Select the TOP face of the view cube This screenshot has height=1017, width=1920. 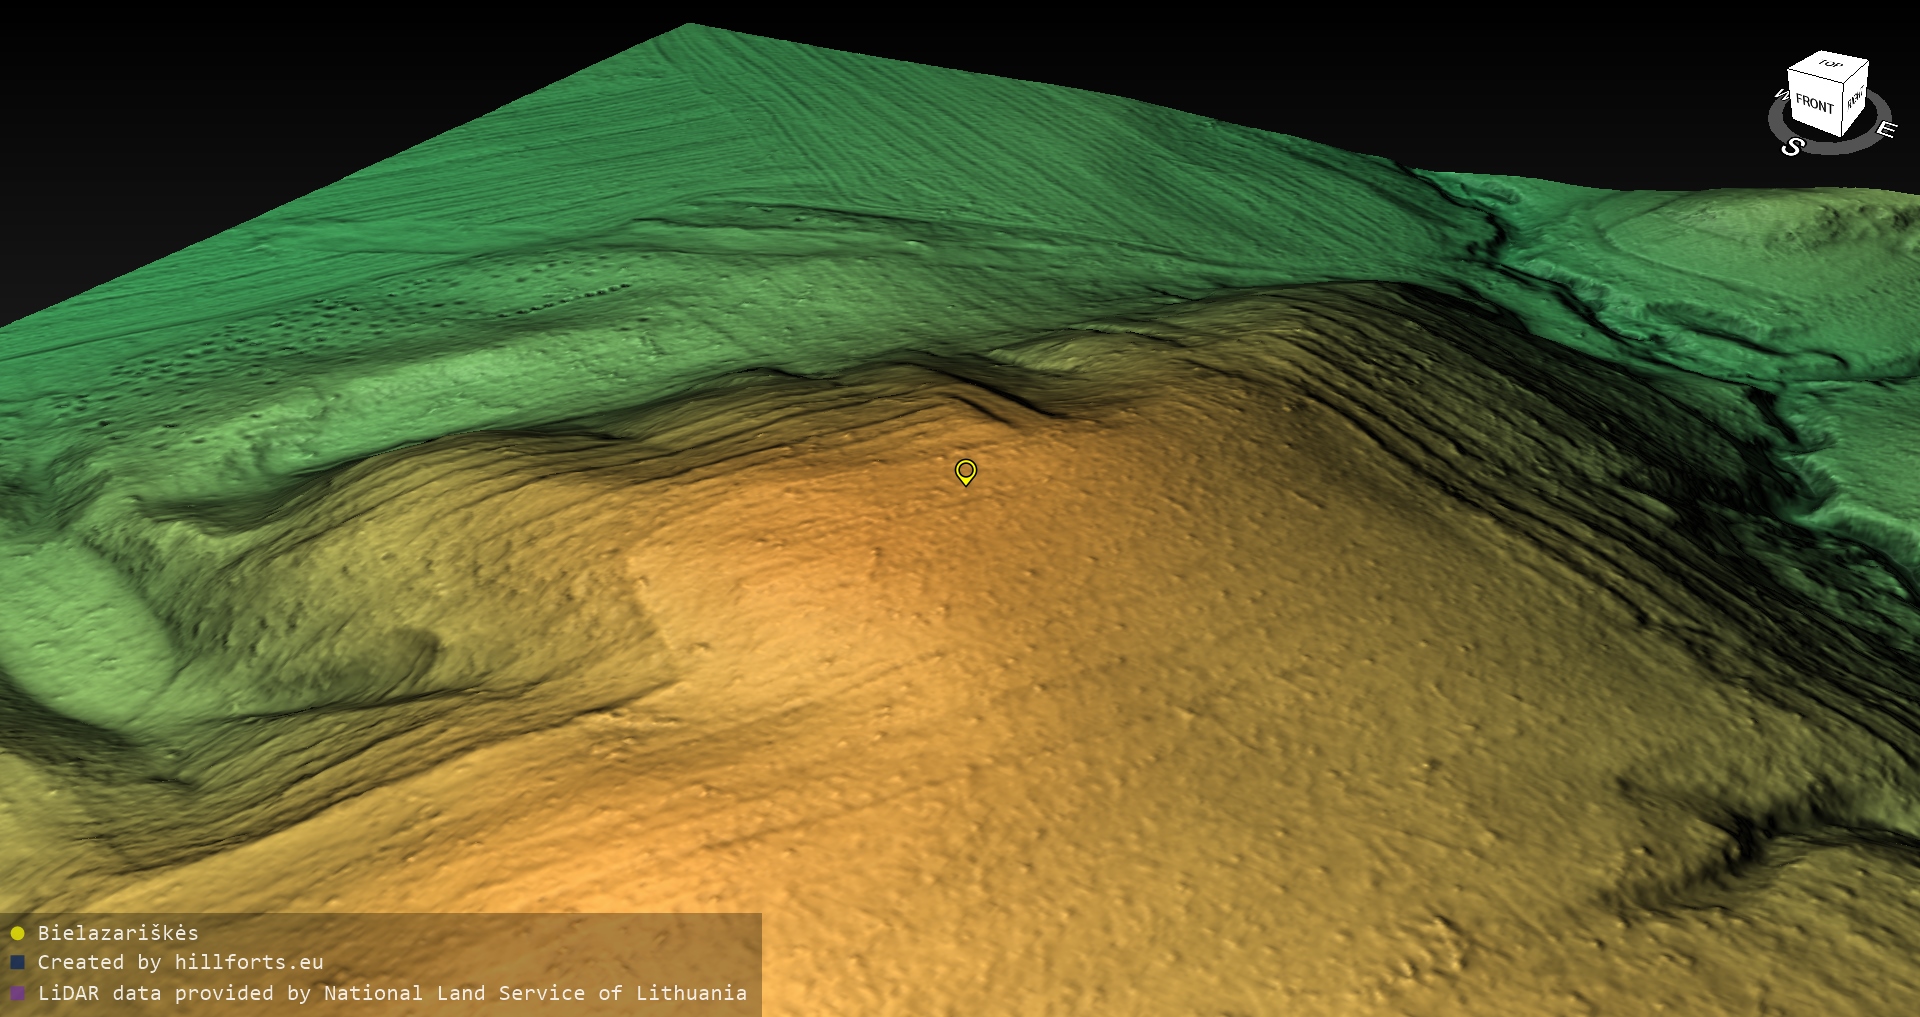click(1830, 65)
